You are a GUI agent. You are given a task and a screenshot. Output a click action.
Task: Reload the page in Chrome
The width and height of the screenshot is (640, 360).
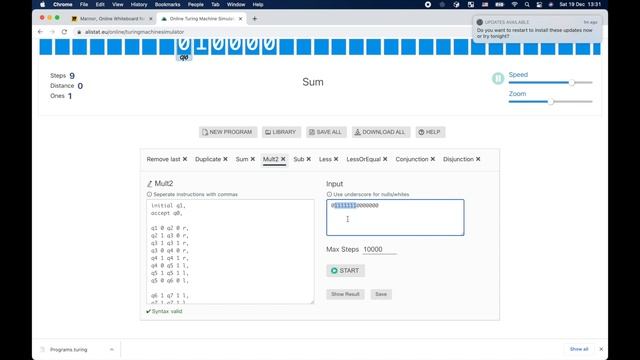[x=64, y=32]
